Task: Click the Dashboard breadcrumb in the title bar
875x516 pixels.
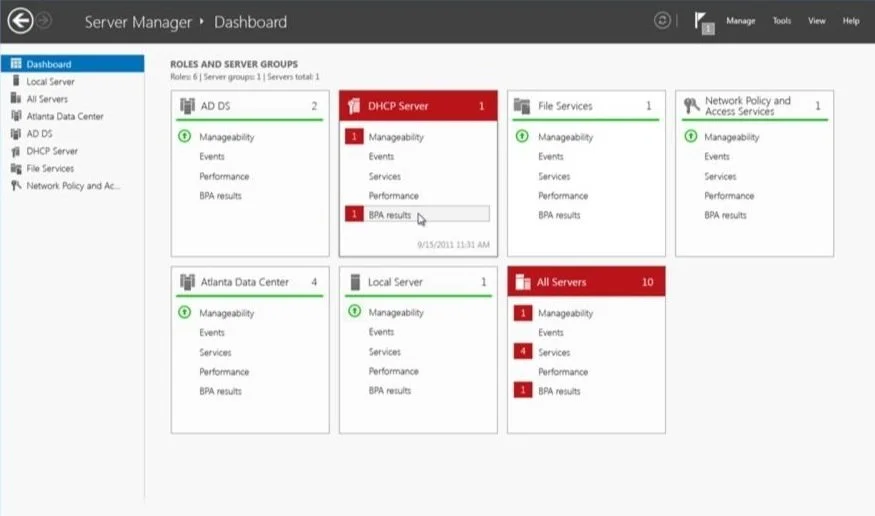Action: (251, 22)
